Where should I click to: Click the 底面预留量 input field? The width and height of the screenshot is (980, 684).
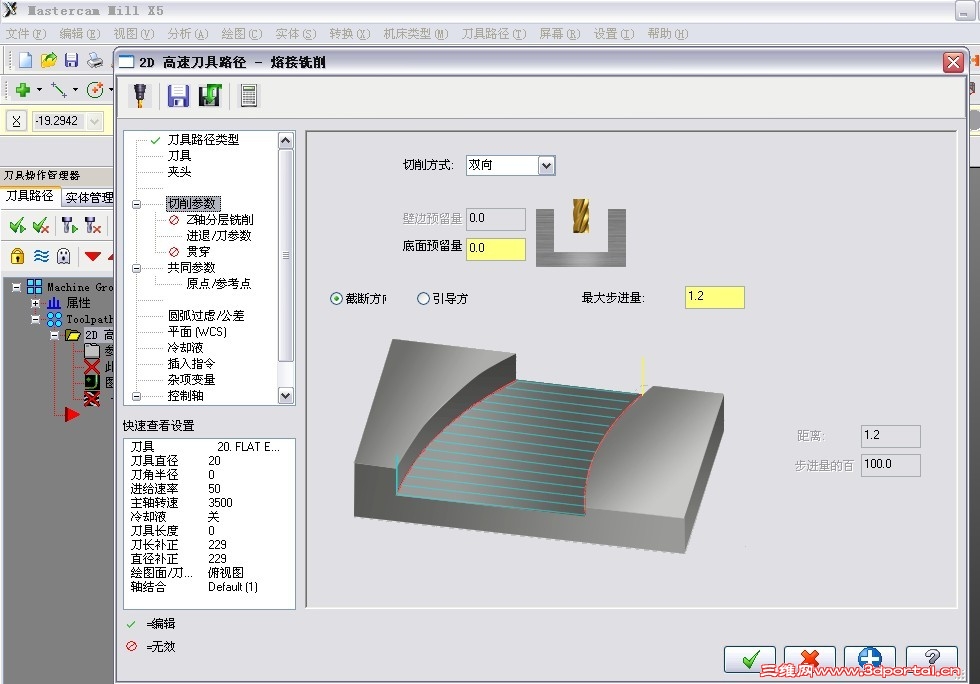pos(497,248)
